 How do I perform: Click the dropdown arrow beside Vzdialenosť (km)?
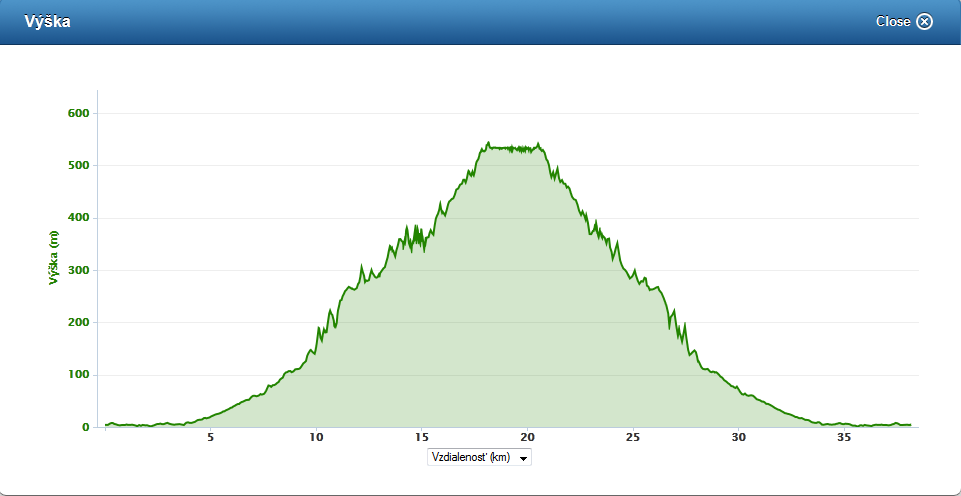524,458
